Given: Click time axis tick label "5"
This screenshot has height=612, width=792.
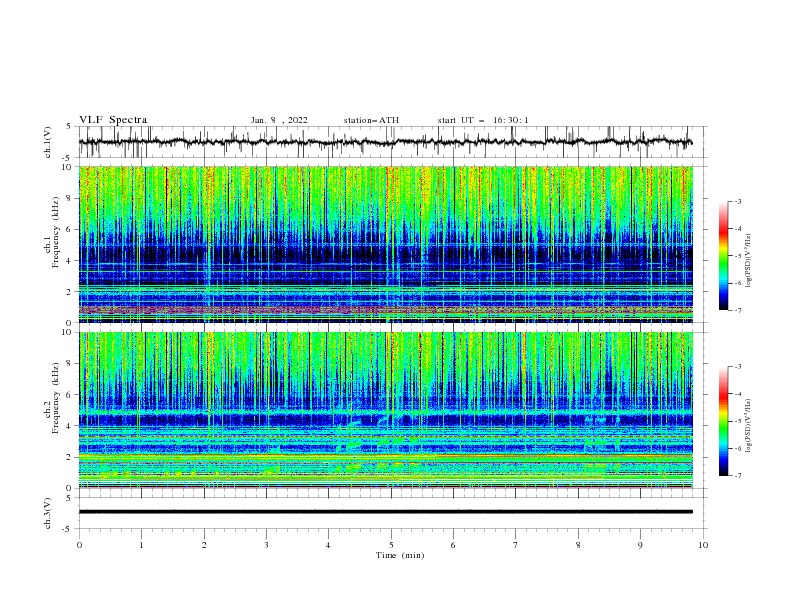Looking at the screenshot, I should coord(391,545).
